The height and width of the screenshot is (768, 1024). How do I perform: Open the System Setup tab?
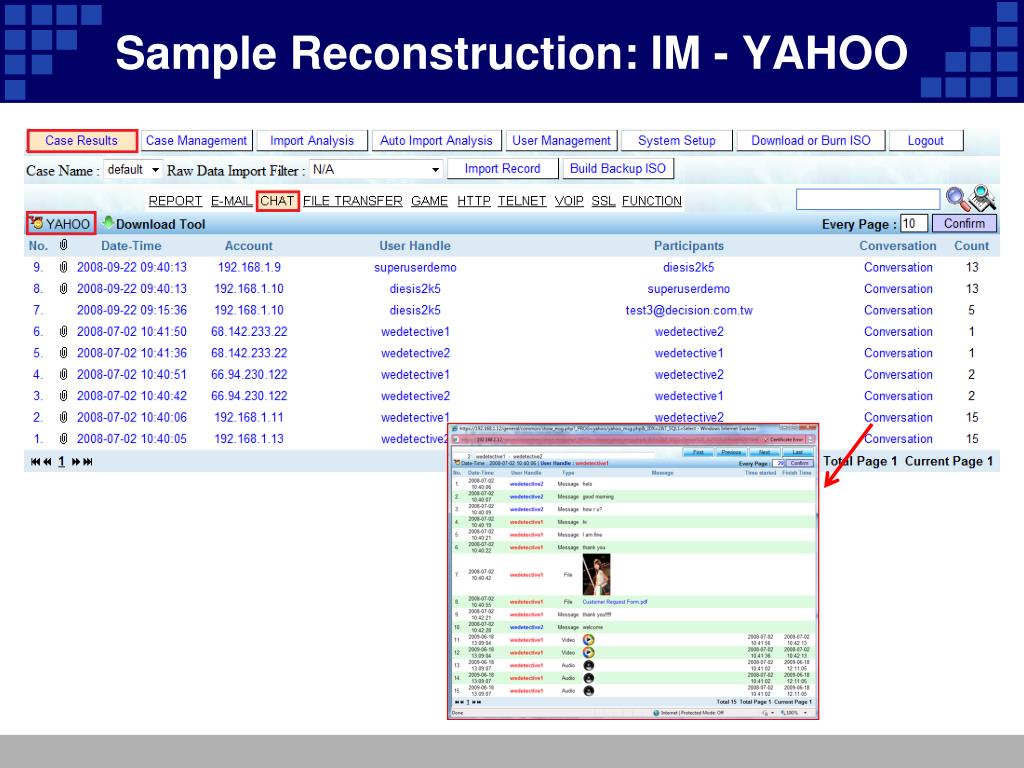677,140
